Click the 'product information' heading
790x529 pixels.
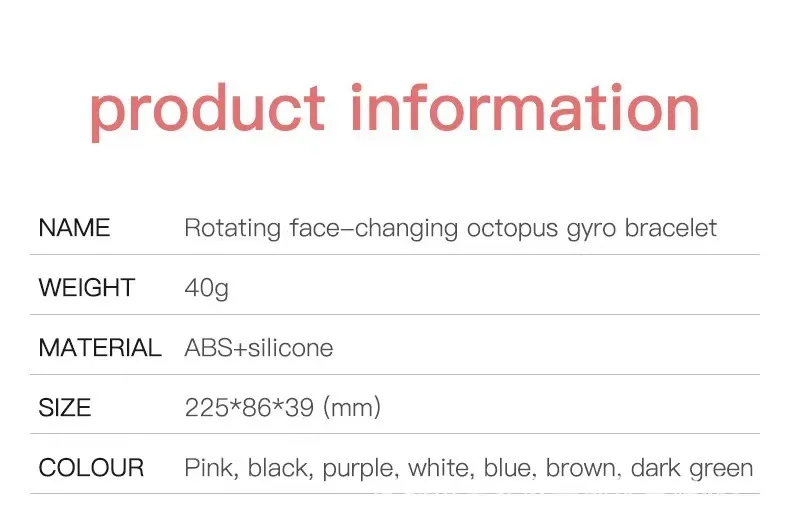395,111
